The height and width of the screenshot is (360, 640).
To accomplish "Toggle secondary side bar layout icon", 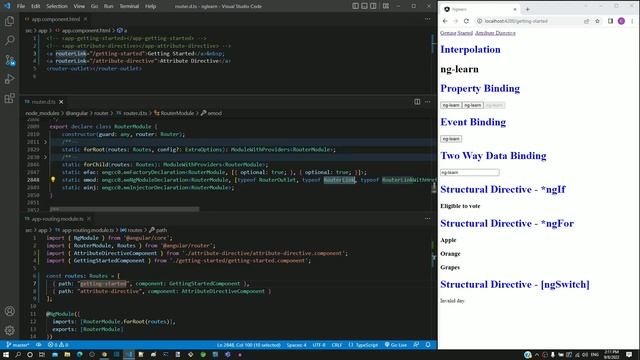I will click(x=373, y=6).
